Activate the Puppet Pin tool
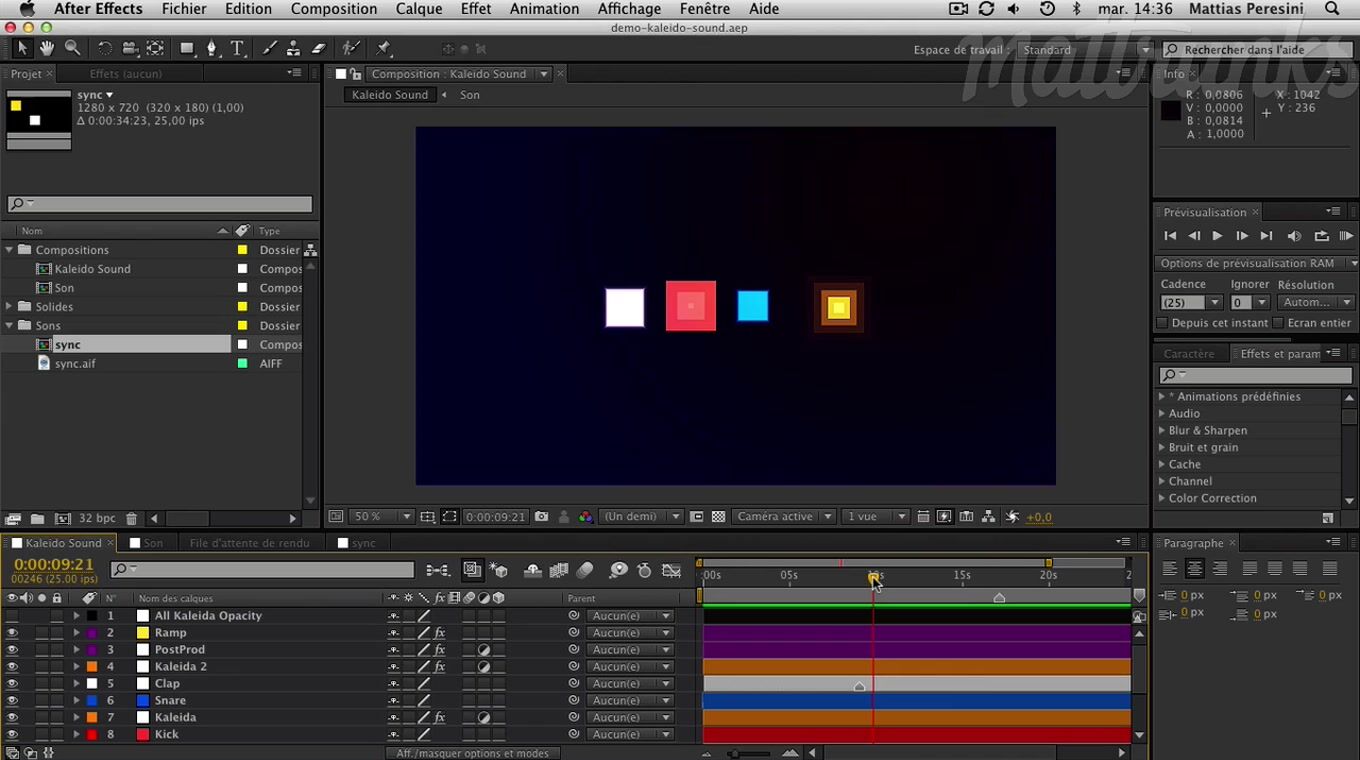1360x760 pixels. [x=383, y=48]
